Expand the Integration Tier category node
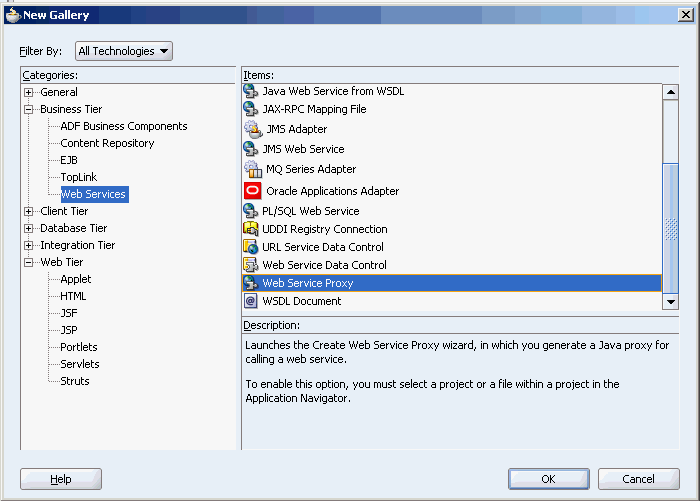 click(29, 245)
